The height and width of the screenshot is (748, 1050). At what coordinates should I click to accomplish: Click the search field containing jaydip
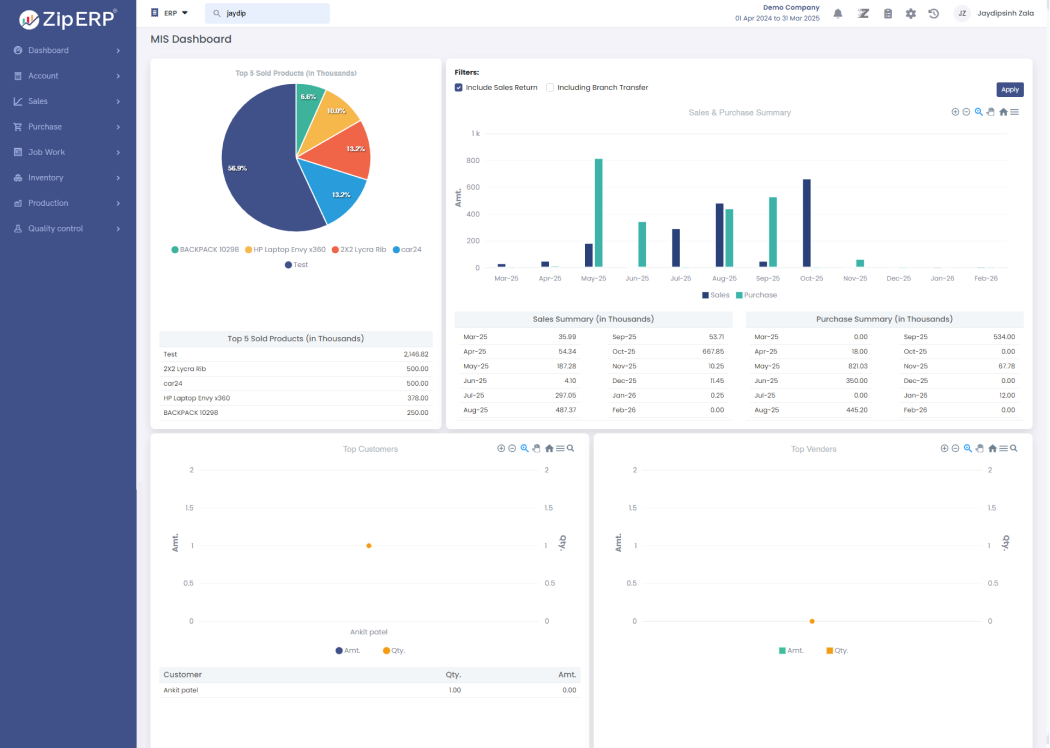click(268, 14)
